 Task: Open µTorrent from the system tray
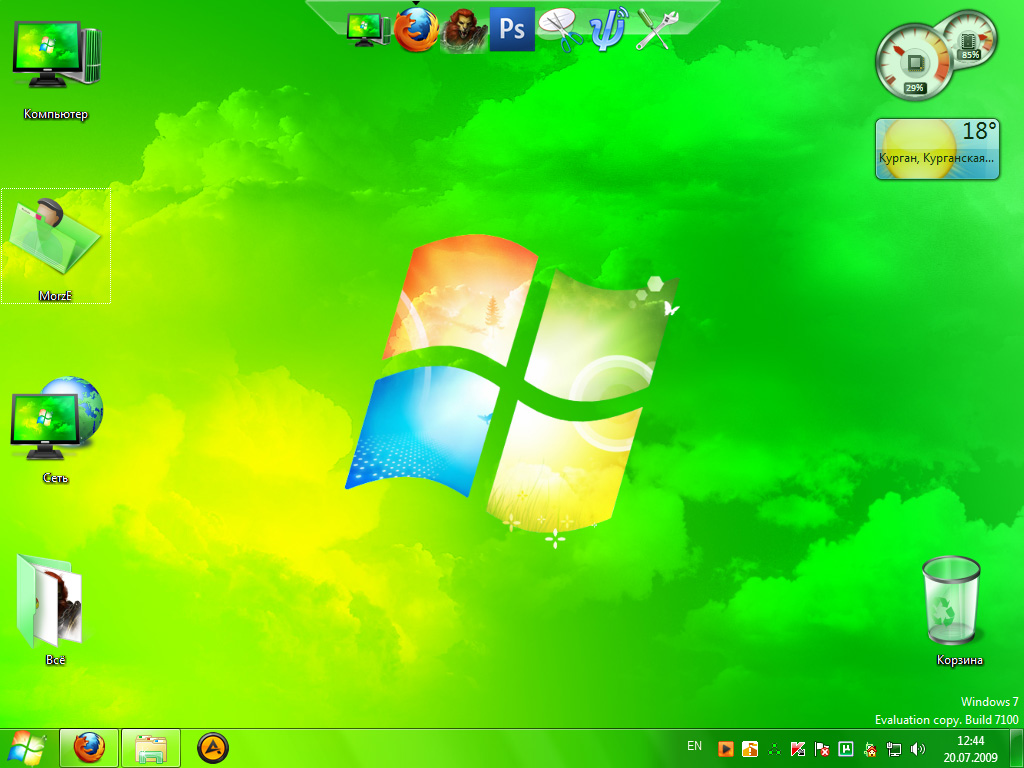tap(846, 748)
